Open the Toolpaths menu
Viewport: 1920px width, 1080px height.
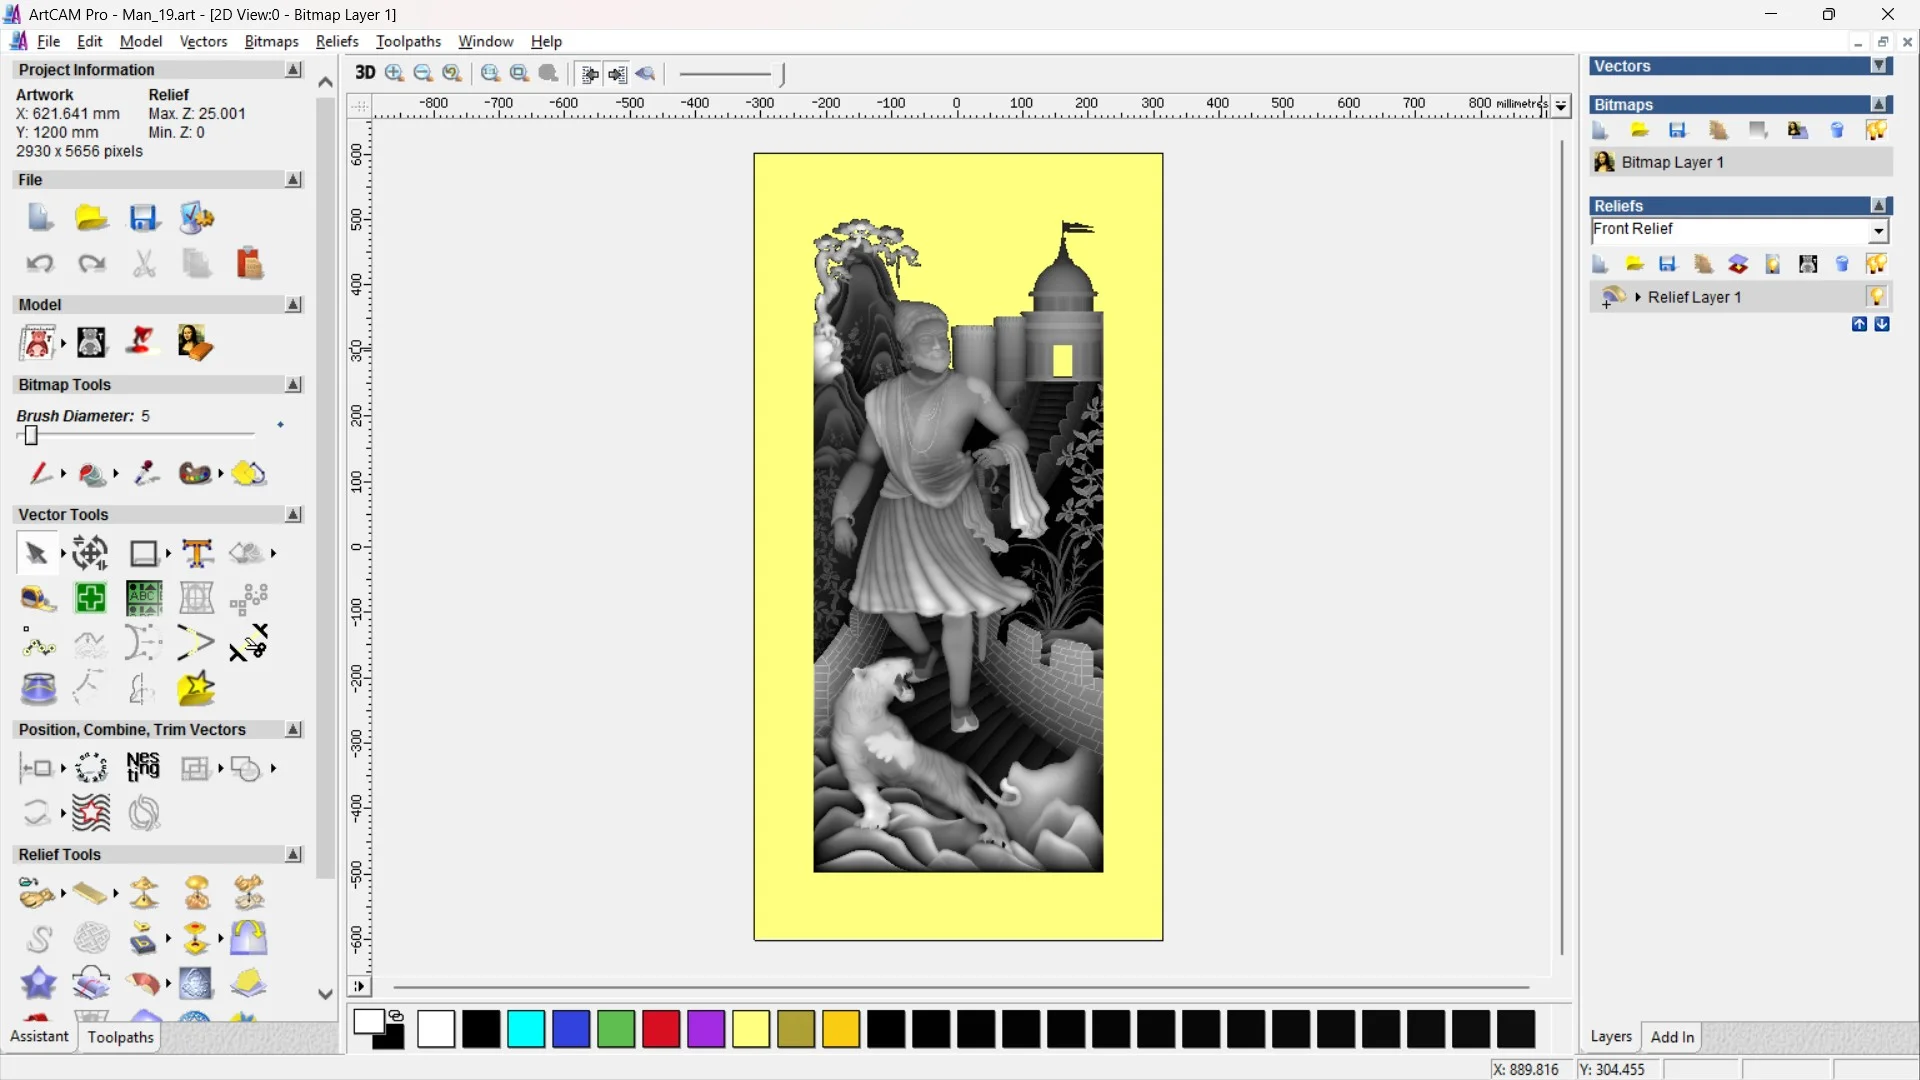click(x=408, y=41)
